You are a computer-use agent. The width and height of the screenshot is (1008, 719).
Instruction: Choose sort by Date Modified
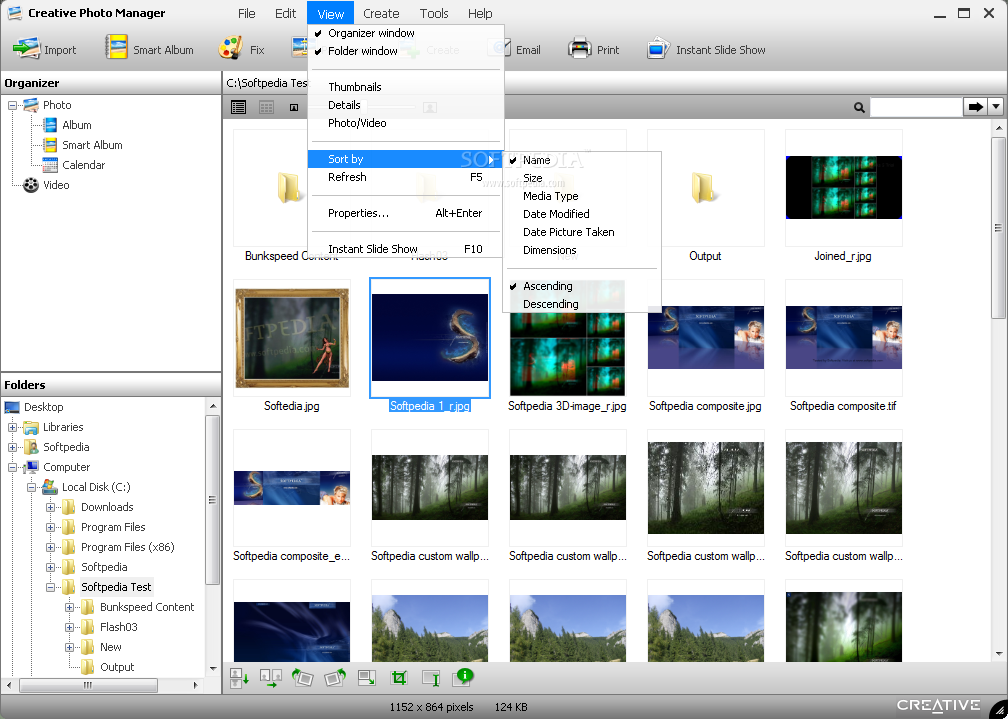point(556,214)
